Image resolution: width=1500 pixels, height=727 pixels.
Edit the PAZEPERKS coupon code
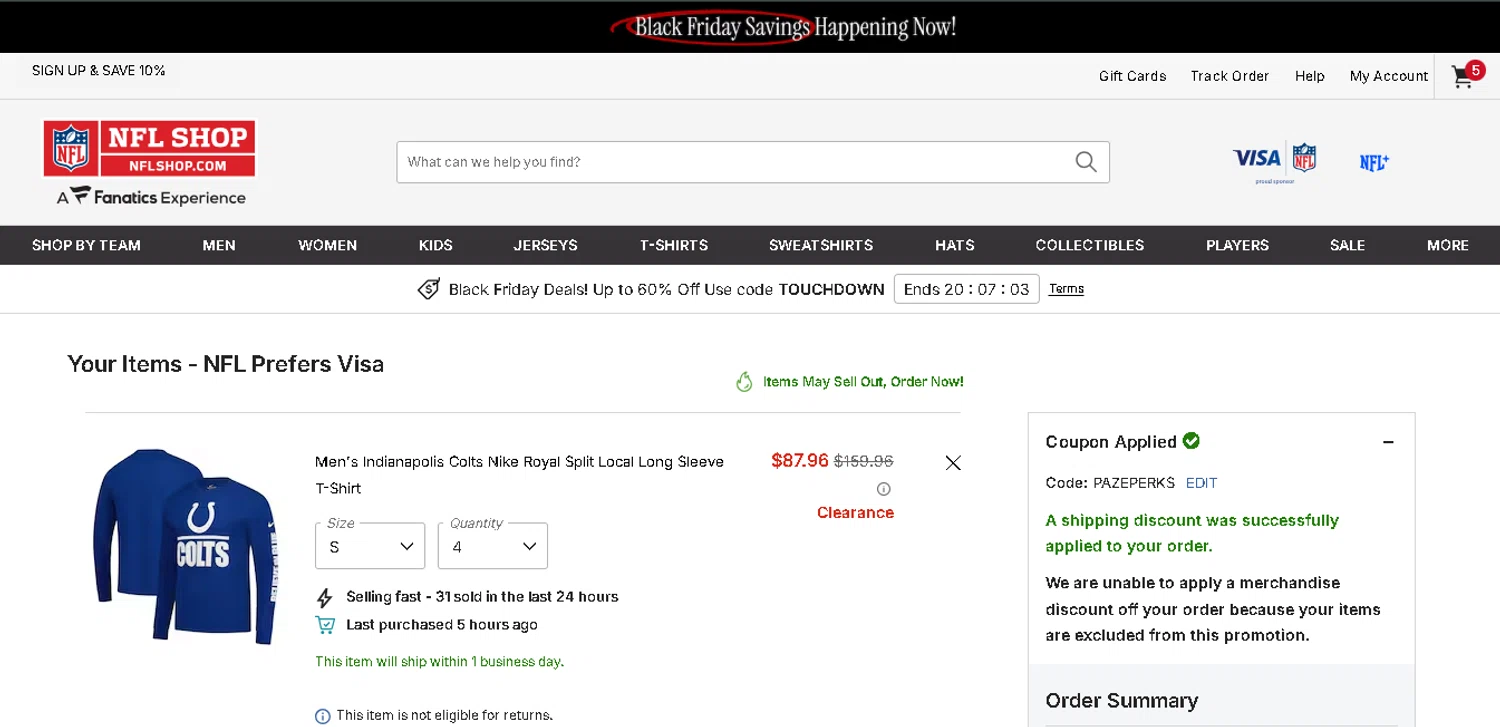pos(1201,483)
